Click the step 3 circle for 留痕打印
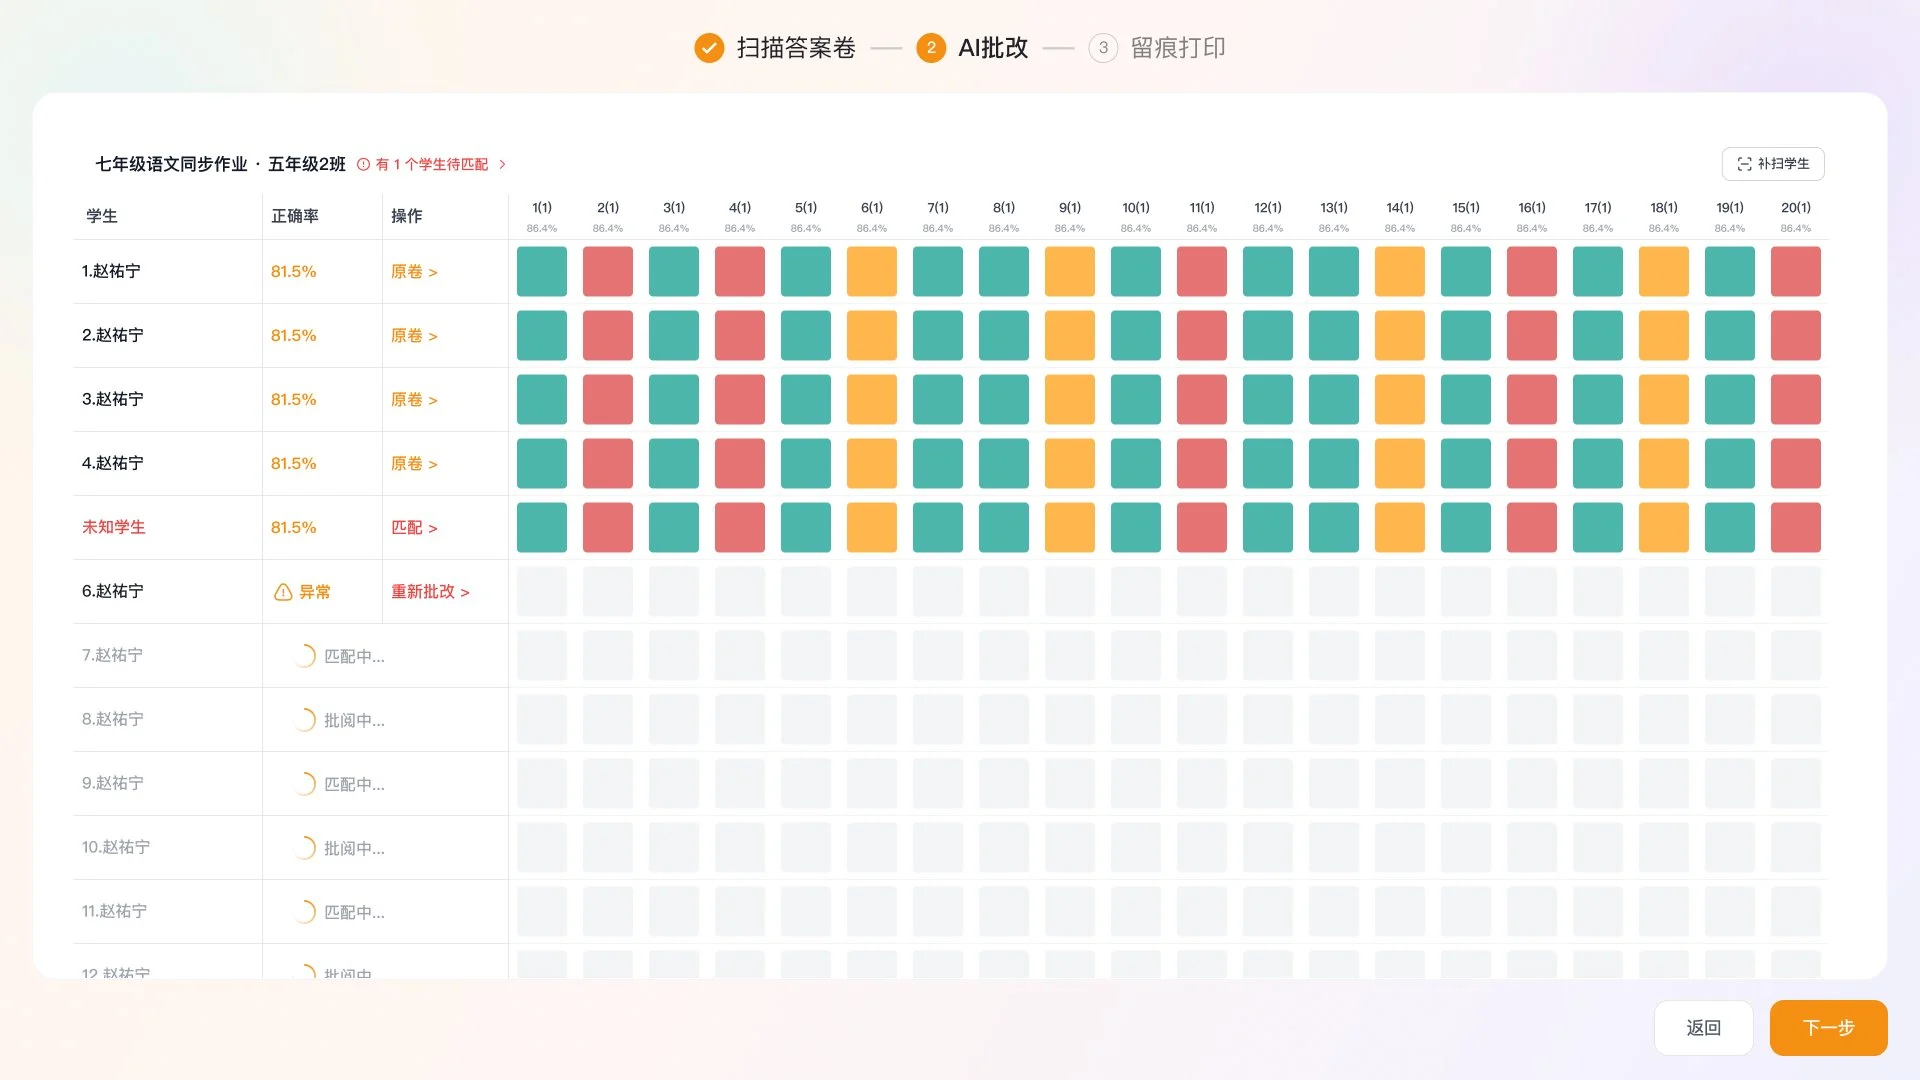 (x=1103, y=48)
